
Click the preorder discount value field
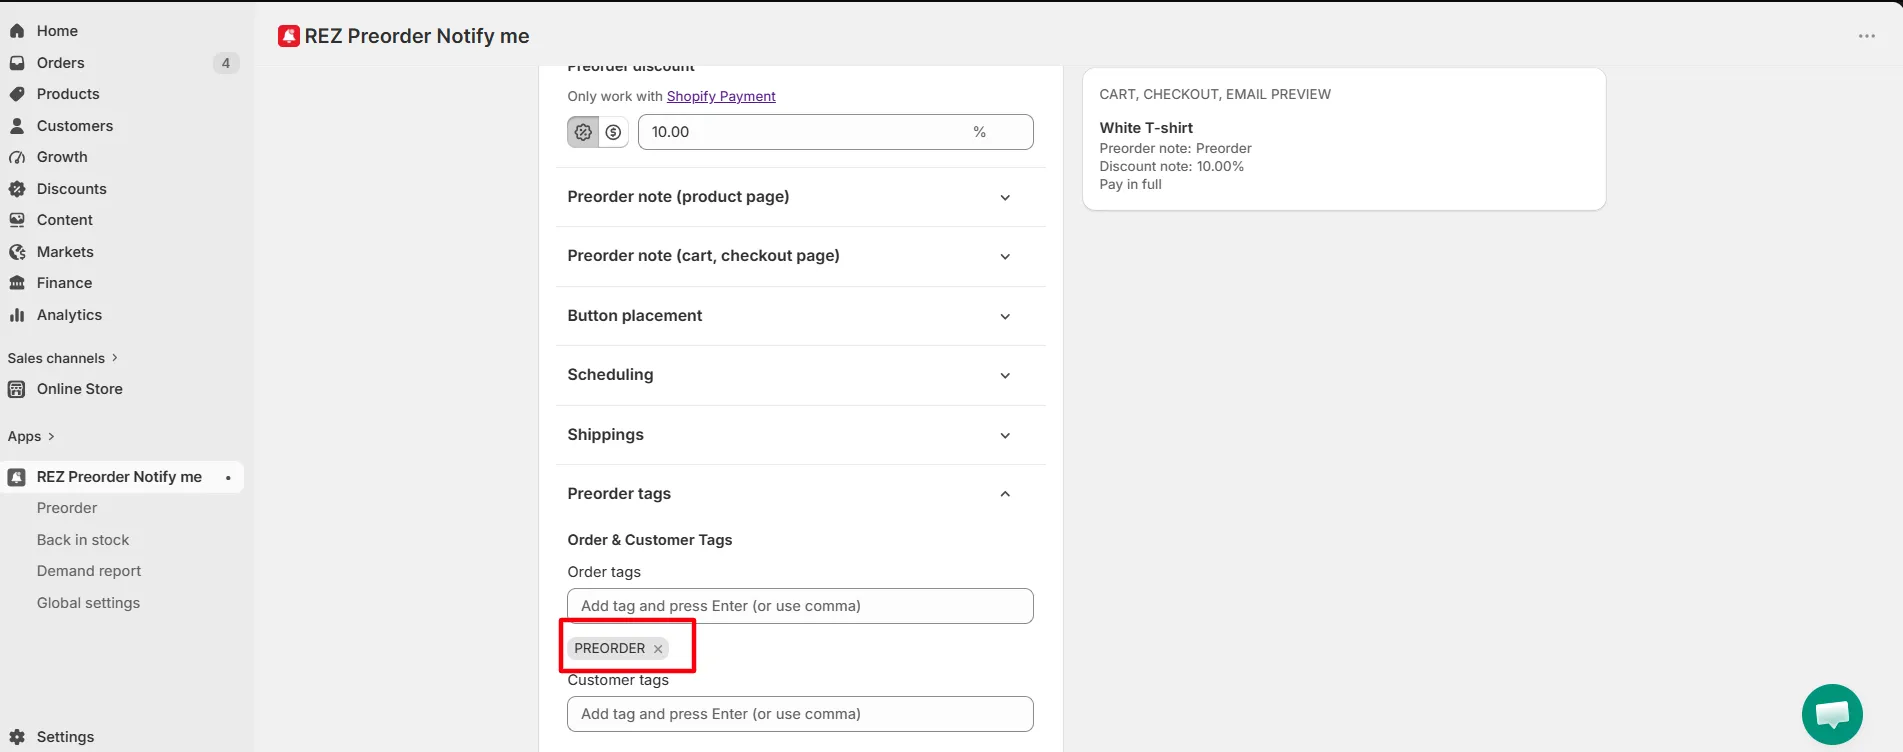pos(836,132)
